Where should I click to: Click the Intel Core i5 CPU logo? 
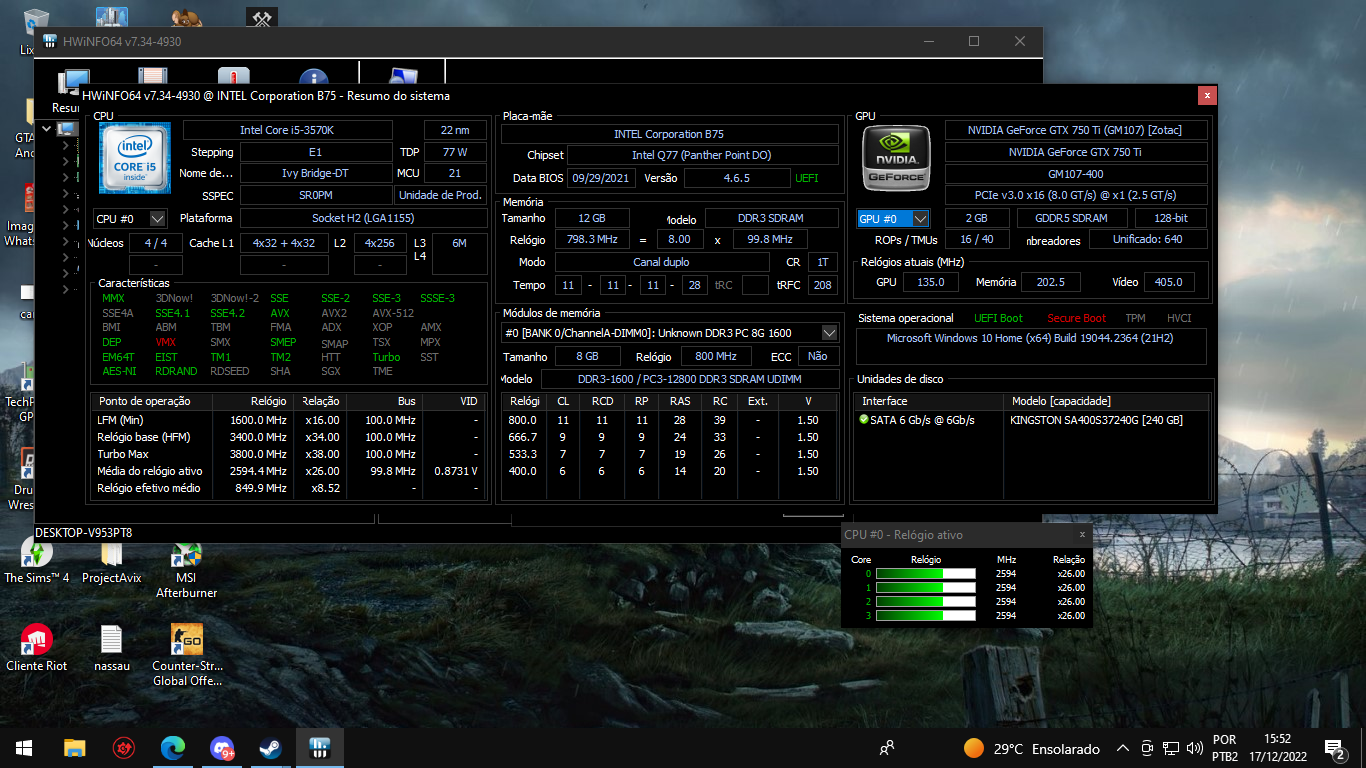135,158
